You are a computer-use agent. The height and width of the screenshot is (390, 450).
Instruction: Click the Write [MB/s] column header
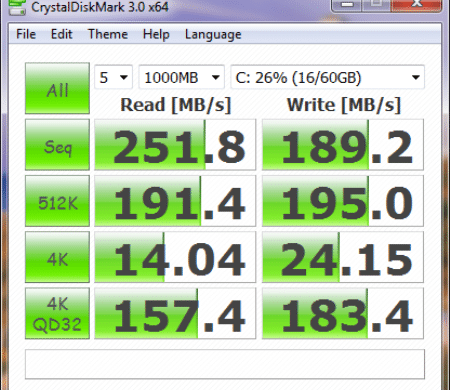tap(344, 105)
